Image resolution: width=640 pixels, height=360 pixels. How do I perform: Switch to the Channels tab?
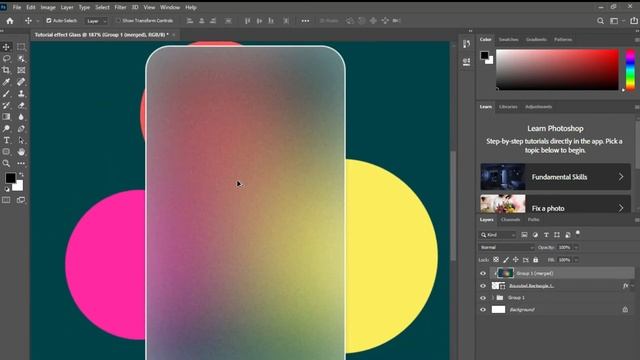(x=511, y=220)
